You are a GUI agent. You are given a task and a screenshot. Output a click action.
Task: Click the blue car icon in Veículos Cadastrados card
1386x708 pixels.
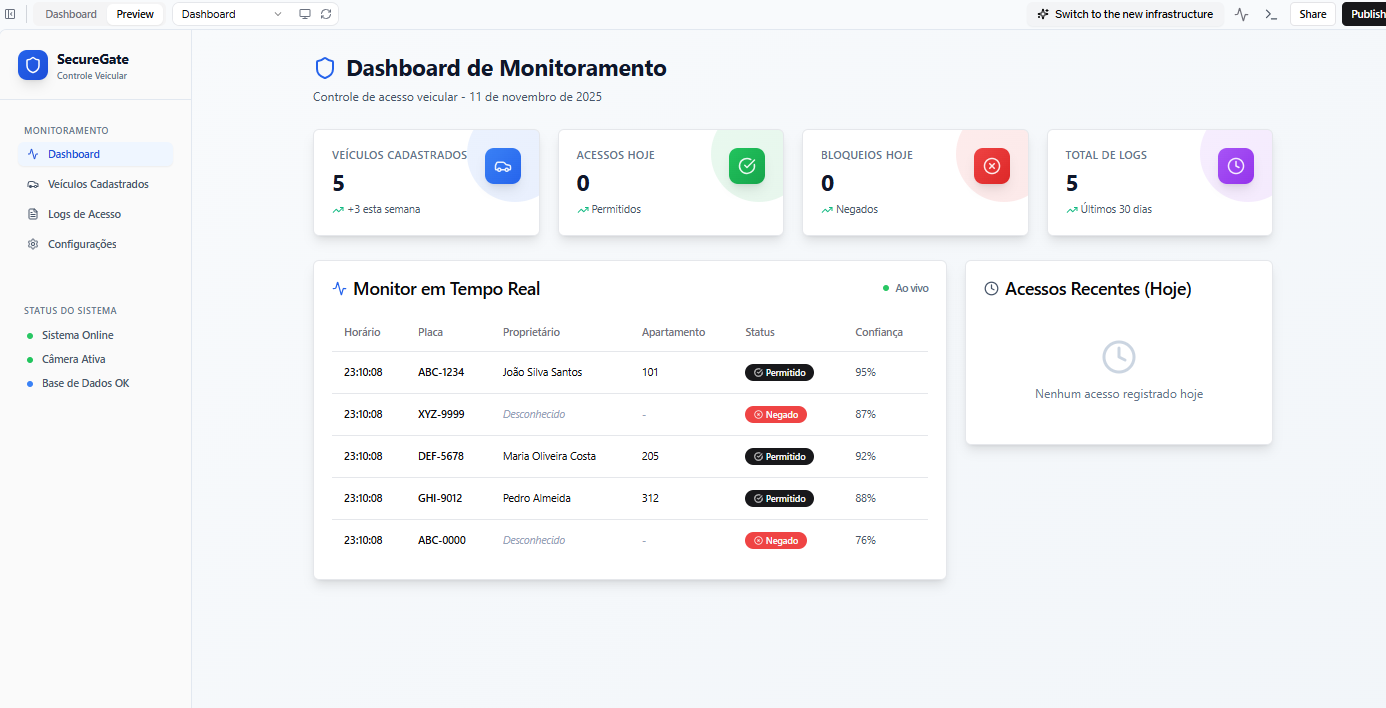pyautogui.click(x=503, y=166)
